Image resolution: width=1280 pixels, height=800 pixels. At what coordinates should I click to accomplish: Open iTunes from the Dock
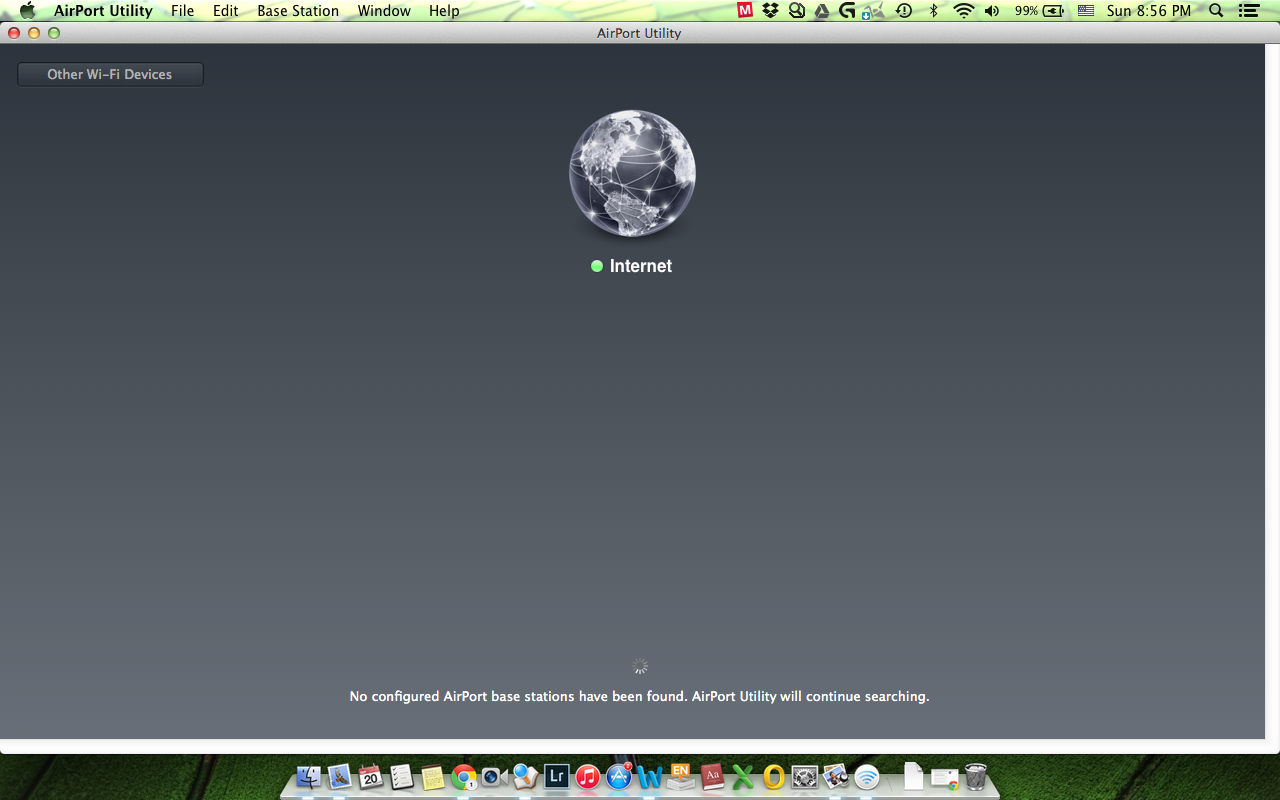pyautogui.click(x=588, y=777)
